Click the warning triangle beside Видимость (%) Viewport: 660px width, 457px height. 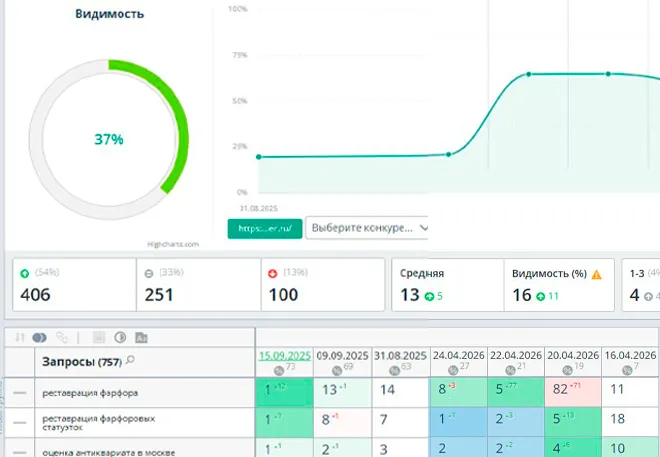pos(596,273)
